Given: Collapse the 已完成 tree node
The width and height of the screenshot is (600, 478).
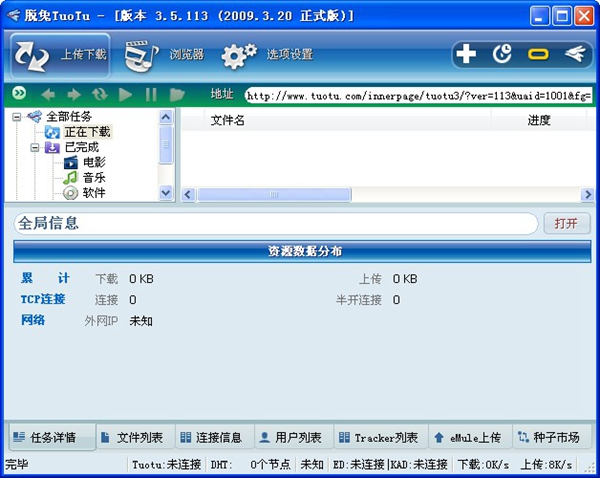Looking at the screenshot, I should (x=35, y=147).
